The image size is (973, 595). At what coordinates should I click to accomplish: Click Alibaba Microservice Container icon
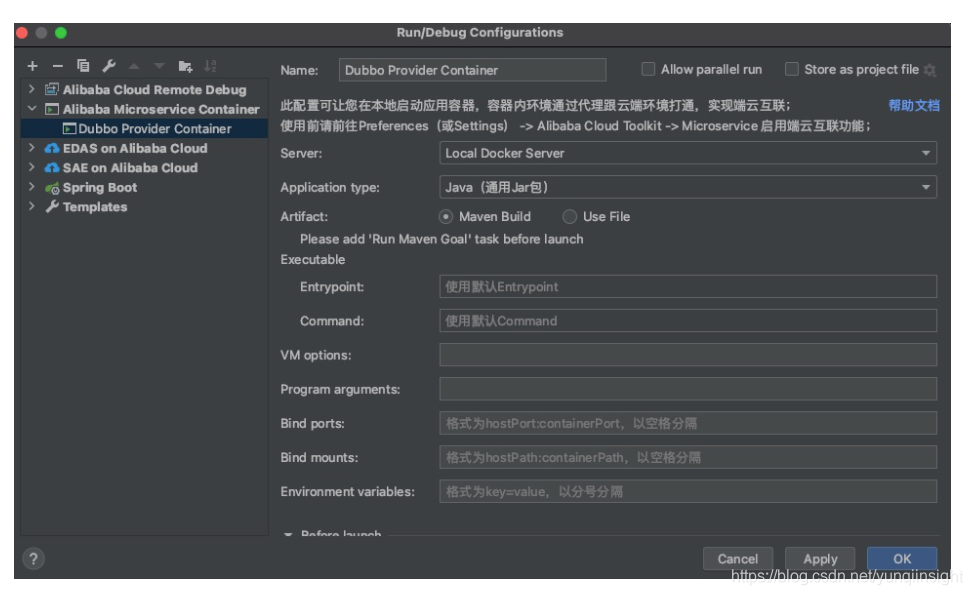[x=52, y=109]
